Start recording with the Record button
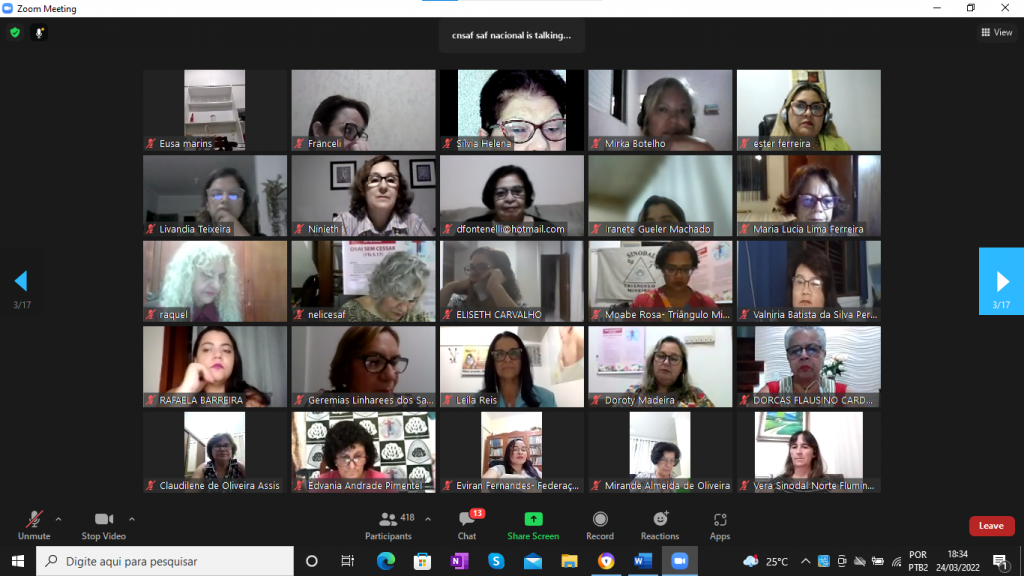1024x576 pixels. click(600, 525)
